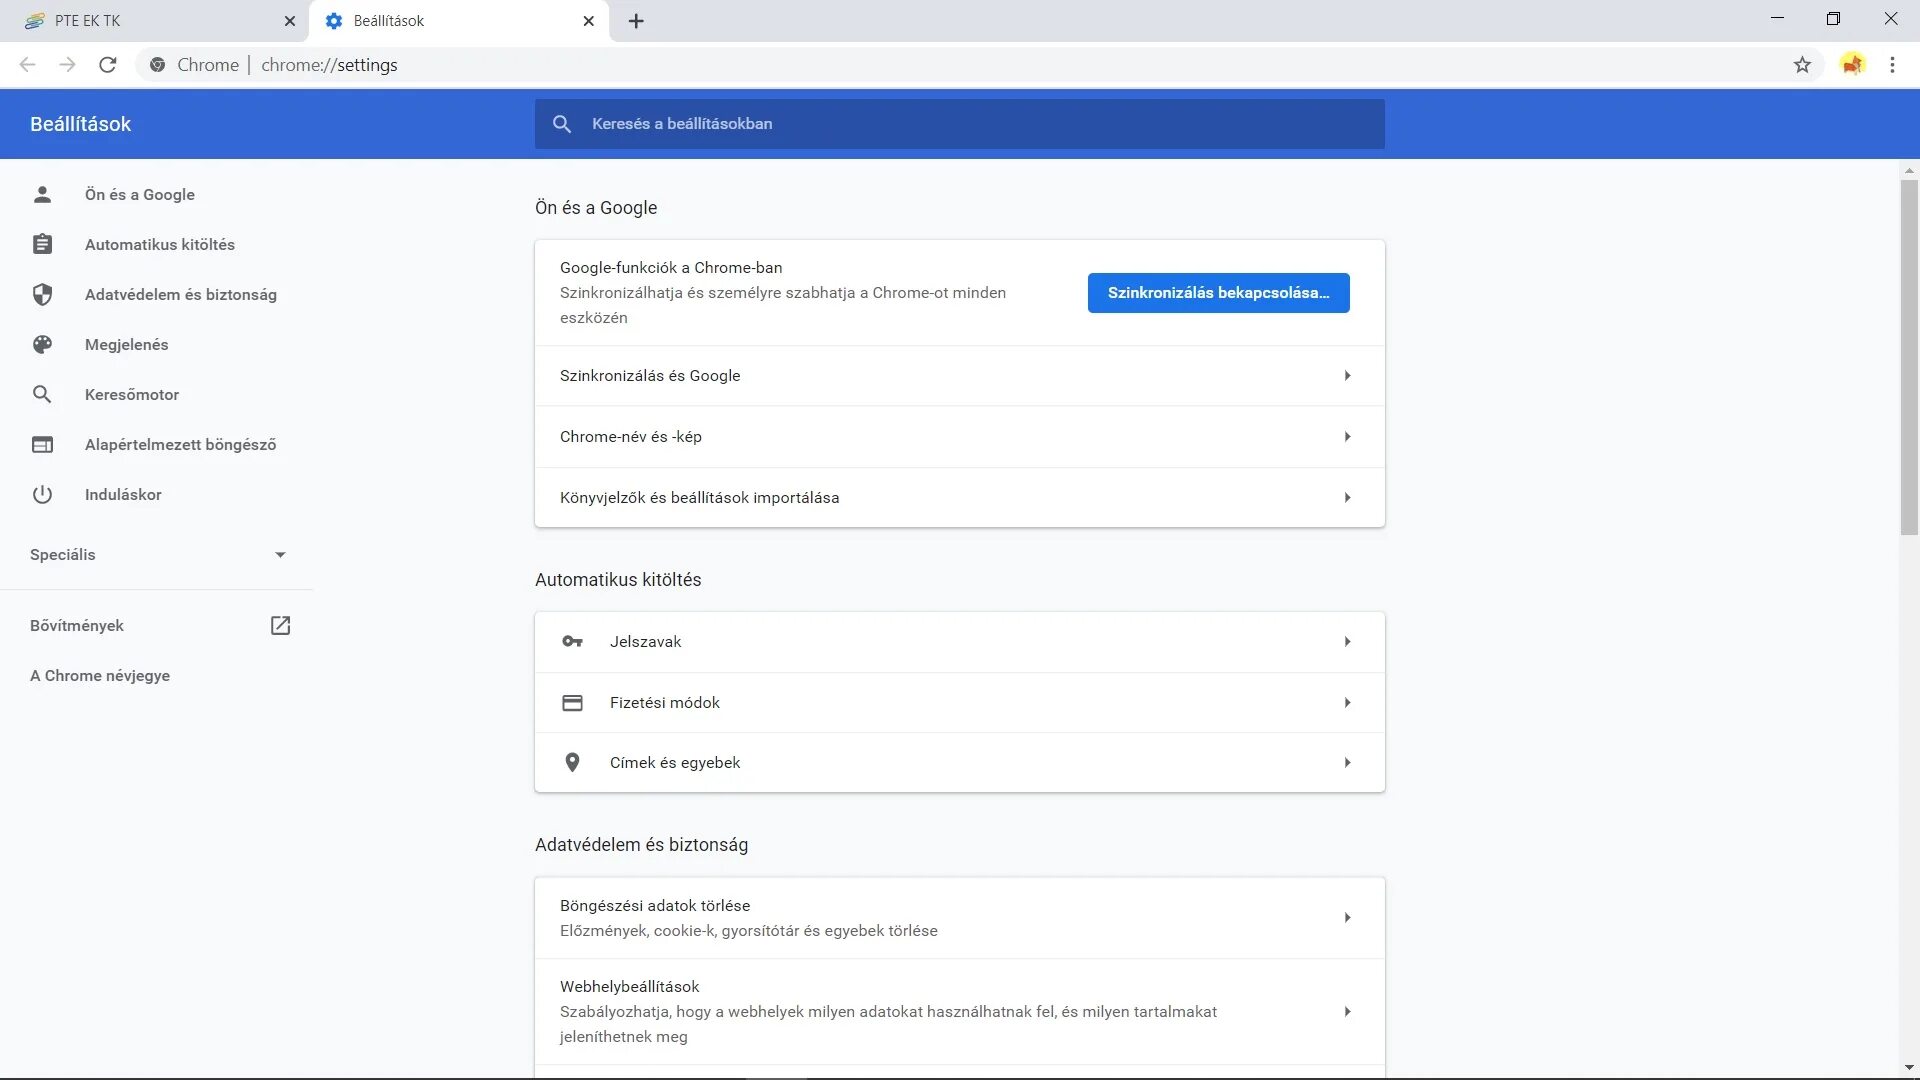Screen dimensions: 1920x1080
Task: Select Megjelenés in sidebar
Action: 126,344
